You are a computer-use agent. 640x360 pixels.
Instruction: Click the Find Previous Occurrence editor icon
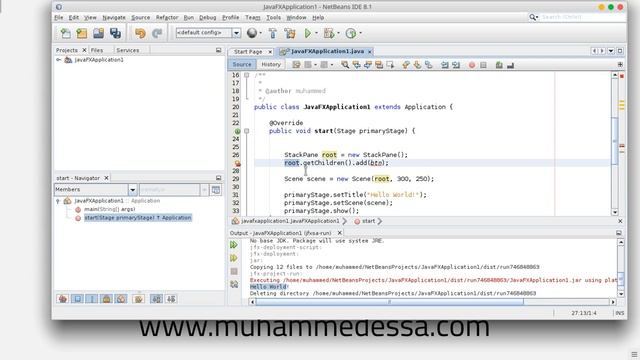356,64
